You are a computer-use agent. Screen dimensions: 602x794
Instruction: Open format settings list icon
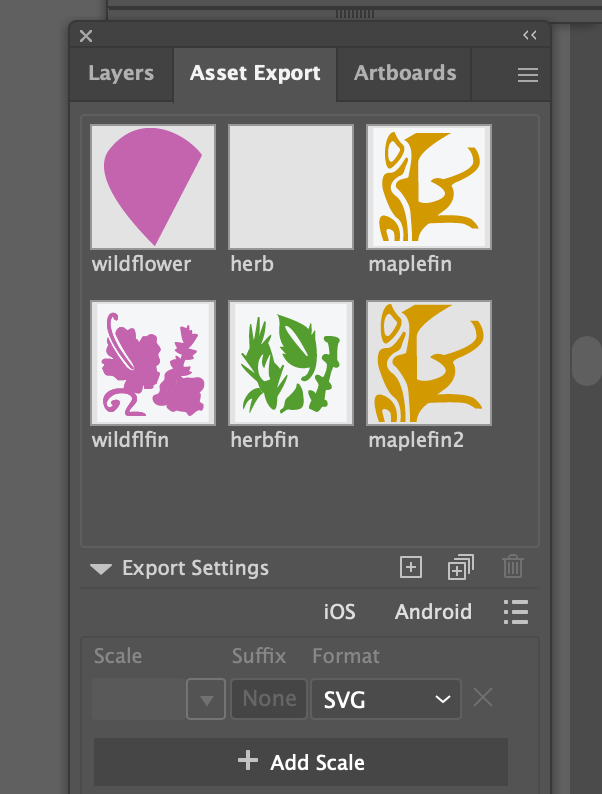click(x=516, y=612)
